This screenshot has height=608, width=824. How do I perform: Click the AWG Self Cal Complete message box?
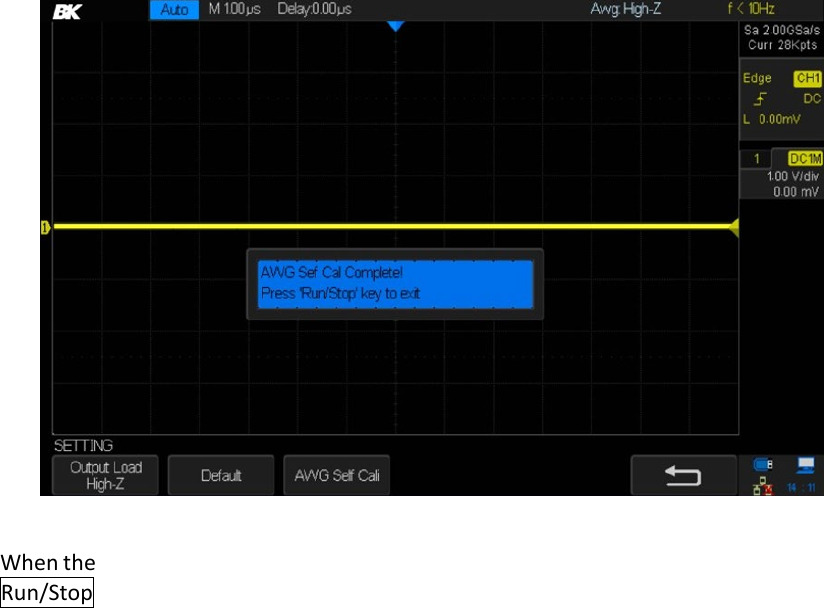[395, 284]
